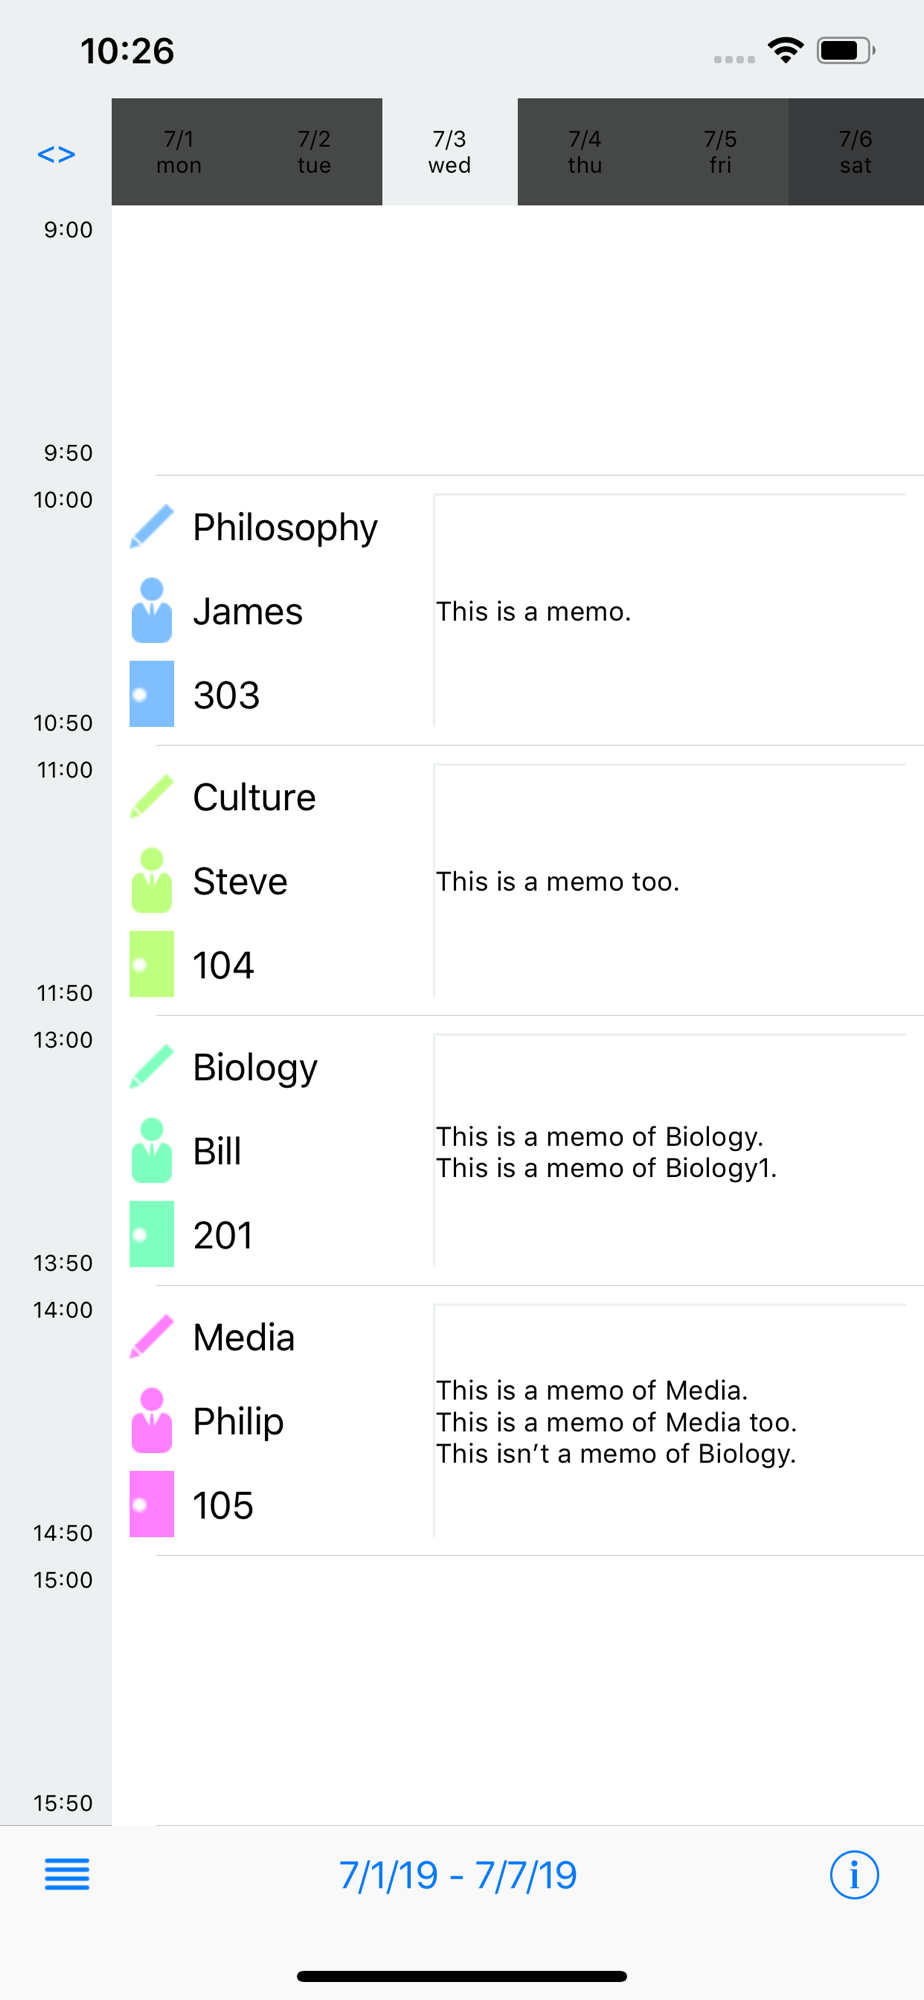924x2000 pixels.
Task: Tap the blue pencil icon beside Philosophy
Action: click(152, 527)
